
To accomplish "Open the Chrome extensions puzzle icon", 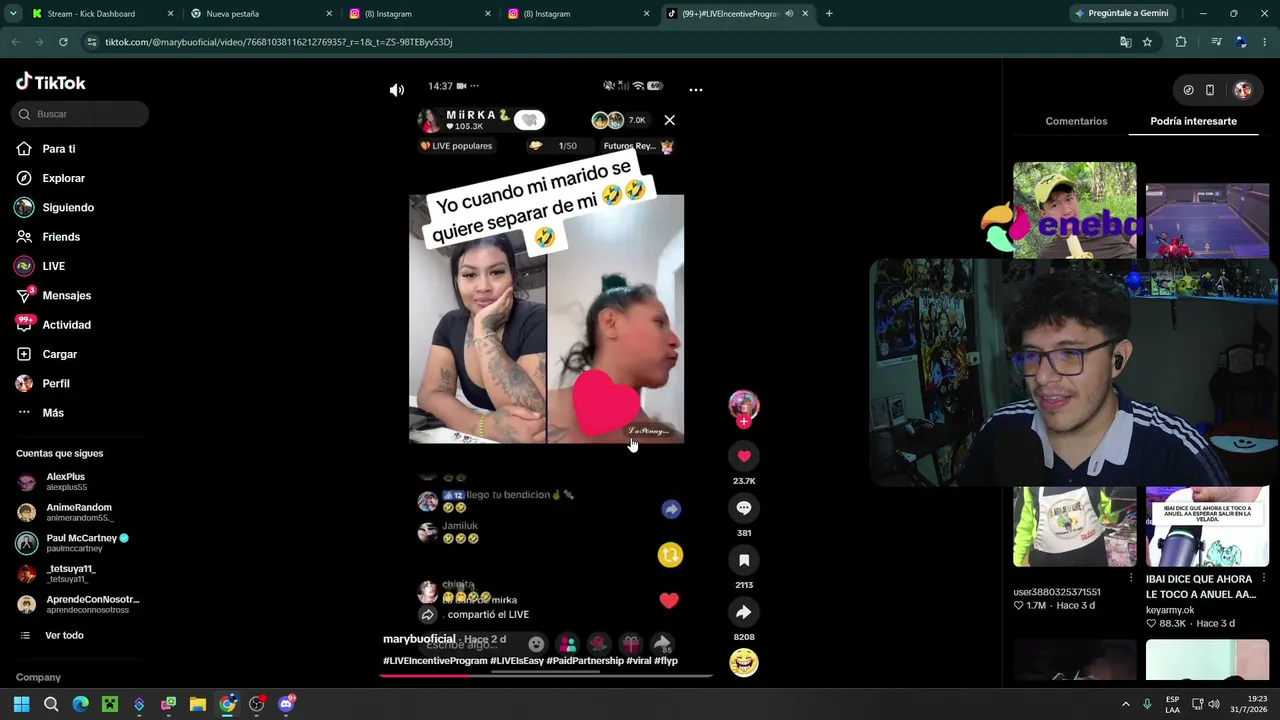I will (1181, 42).
